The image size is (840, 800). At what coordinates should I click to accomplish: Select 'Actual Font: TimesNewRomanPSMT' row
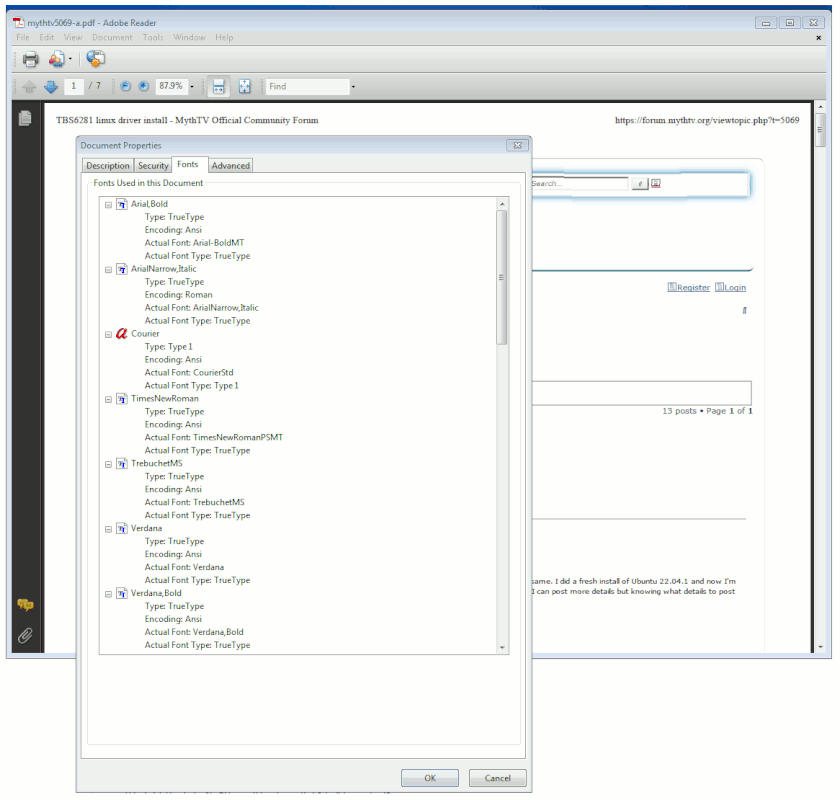click(213, 437)
